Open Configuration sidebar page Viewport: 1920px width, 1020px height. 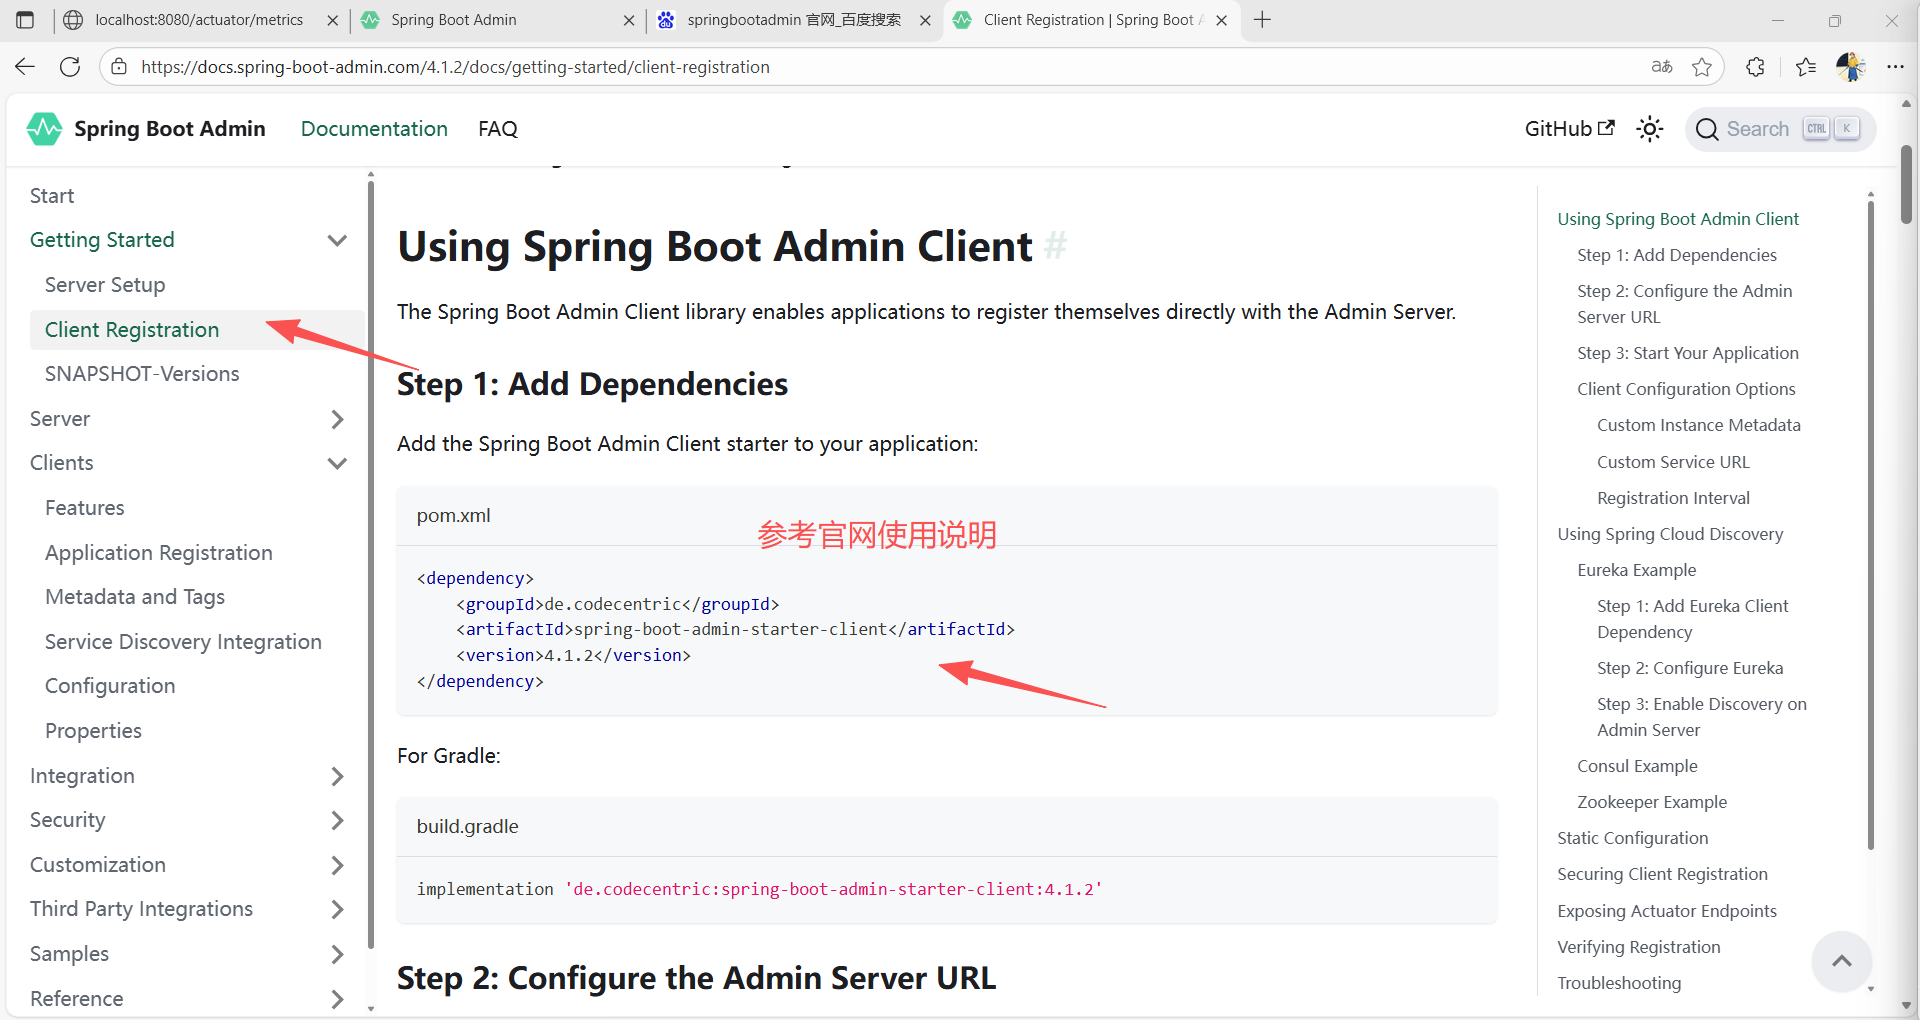click(x=110, y=686)
